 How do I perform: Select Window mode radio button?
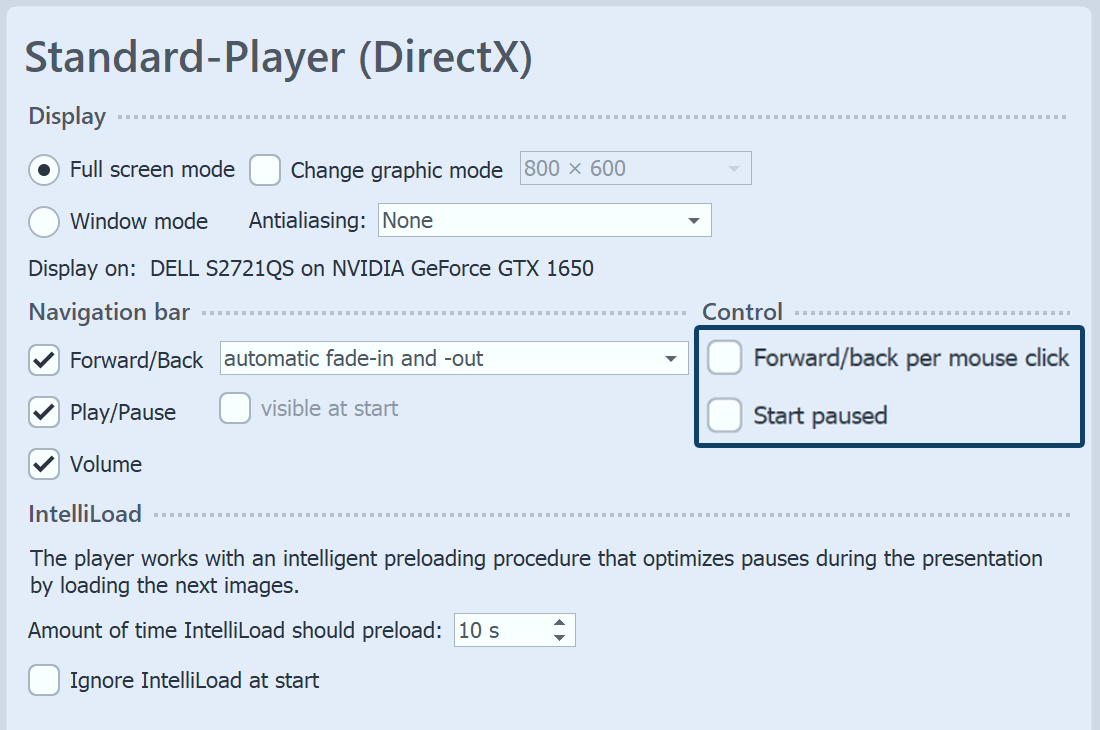pyautogui.click(x=44, y=222)
